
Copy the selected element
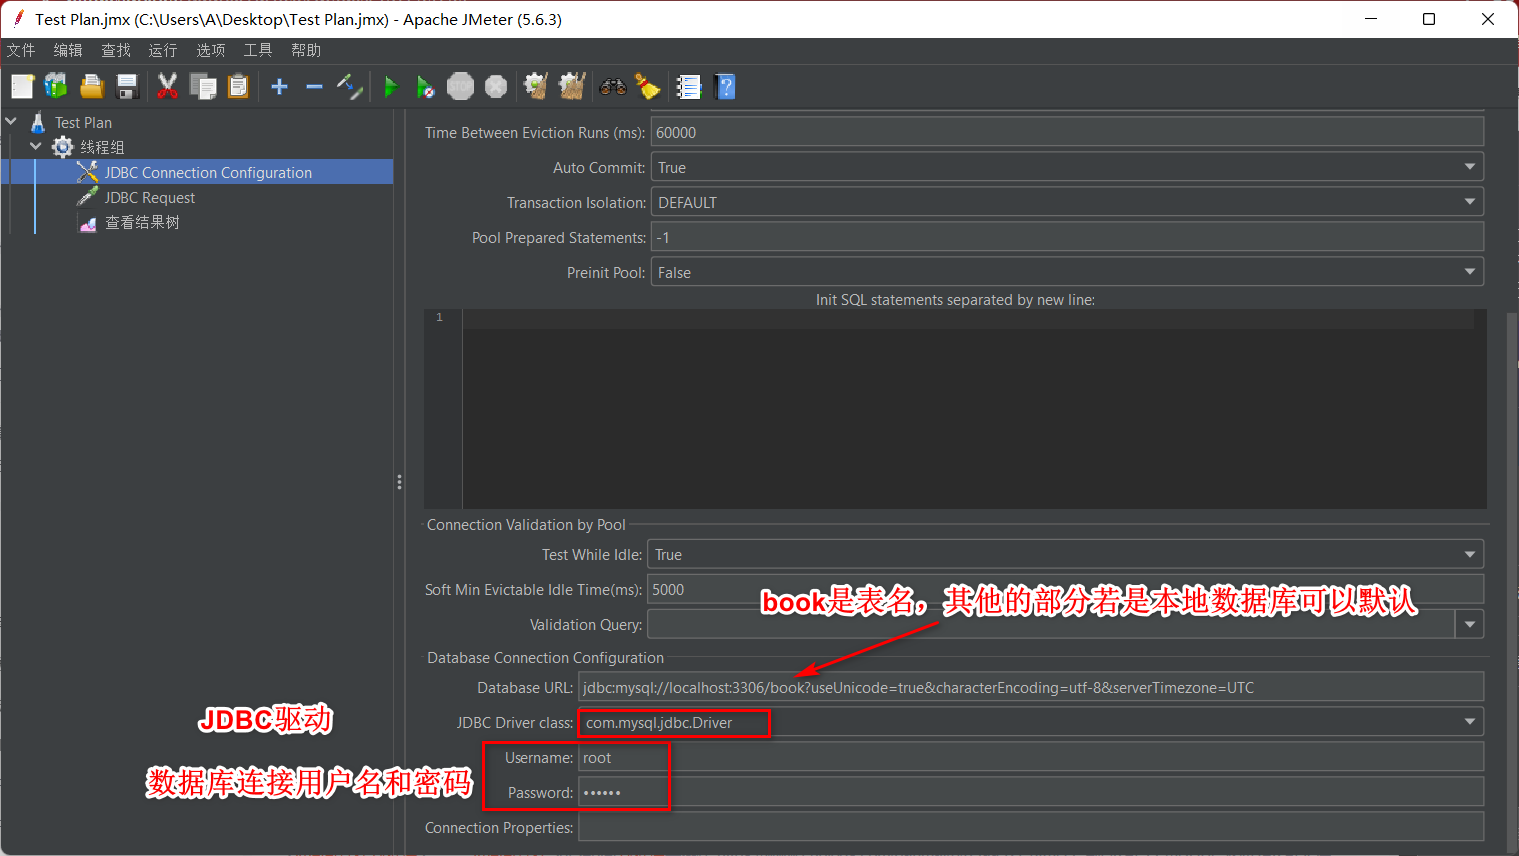(x=203, y=87)
